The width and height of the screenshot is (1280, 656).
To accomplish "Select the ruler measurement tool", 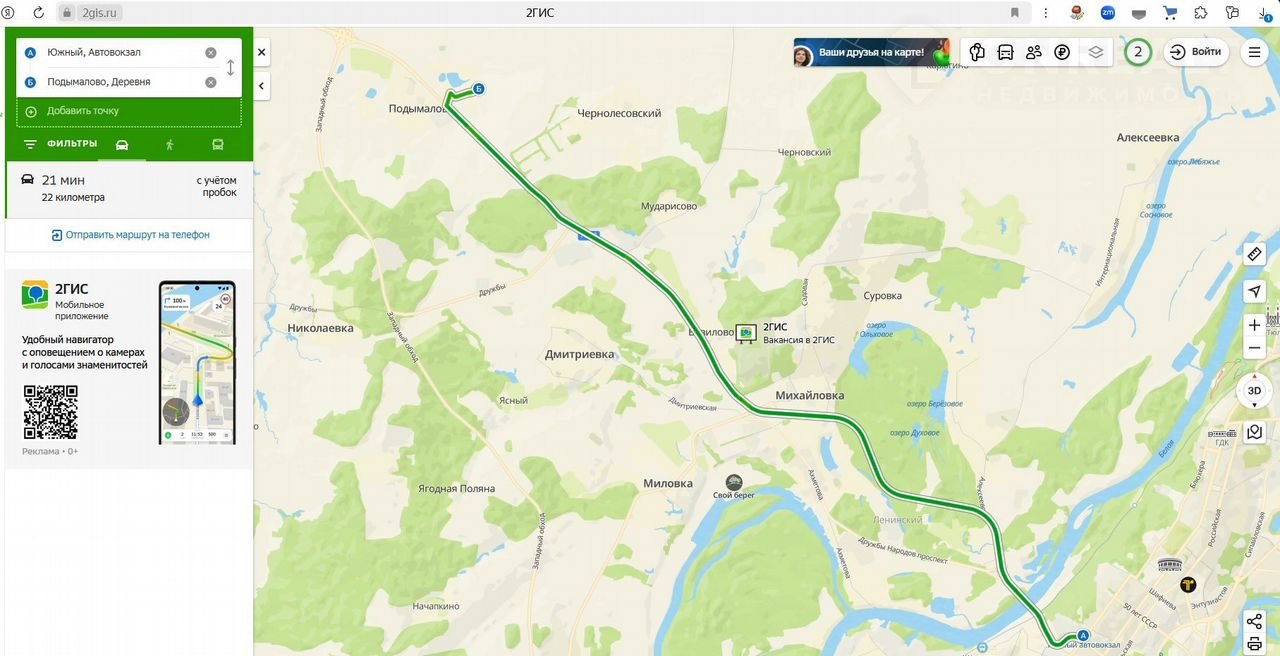I will [1255, 254].
